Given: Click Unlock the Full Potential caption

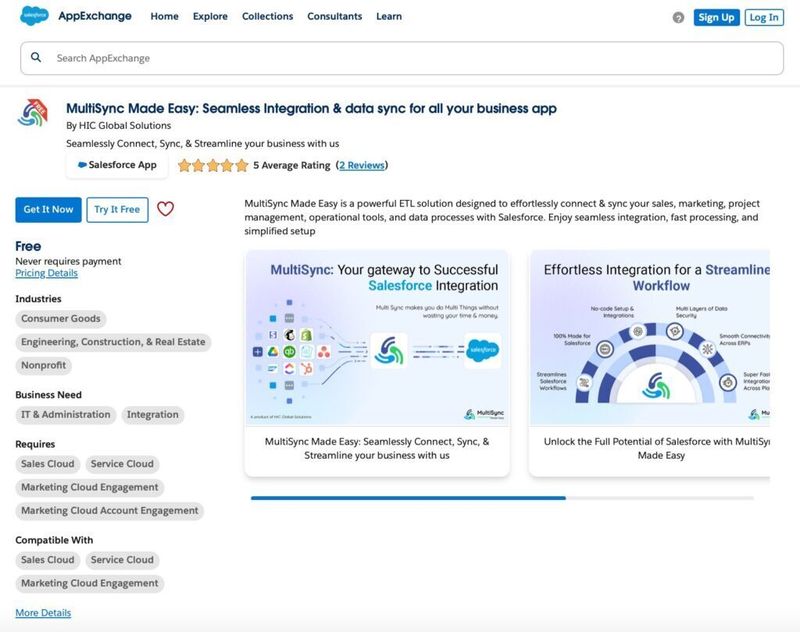Looking at the screenshot, I should [x=657, y=448].
